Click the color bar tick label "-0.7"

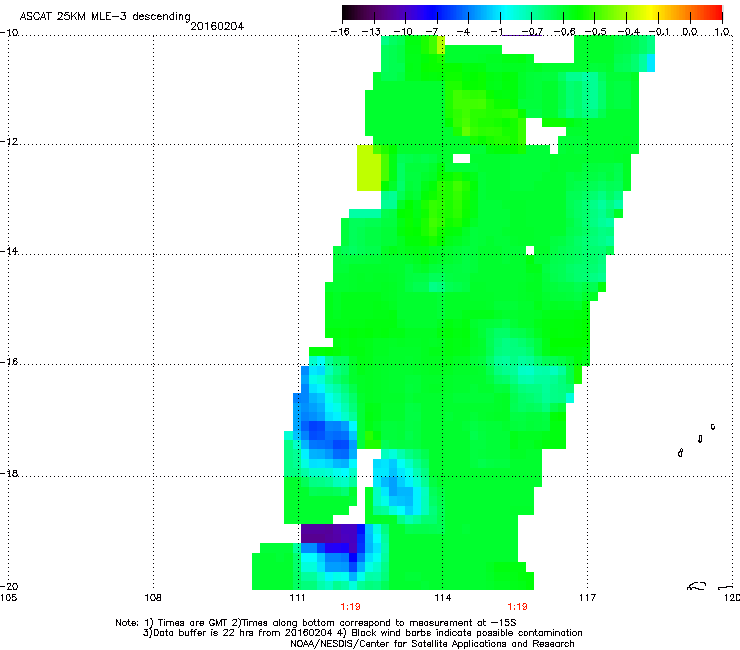click(532, 32)
